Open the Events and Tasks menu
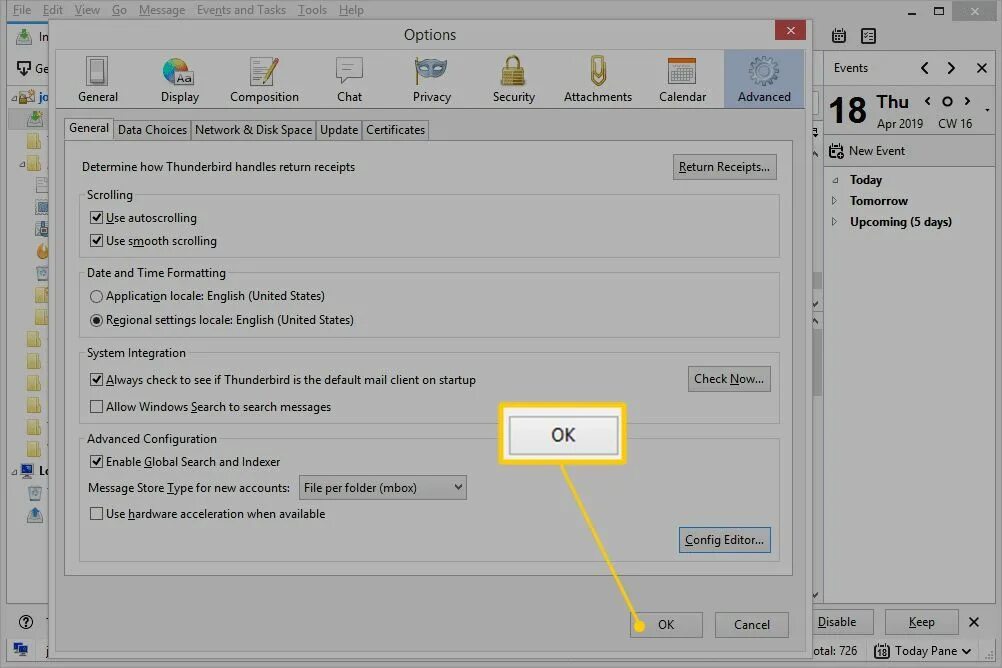This screenshot has width=1002, height=668. [x=241, y=10]
